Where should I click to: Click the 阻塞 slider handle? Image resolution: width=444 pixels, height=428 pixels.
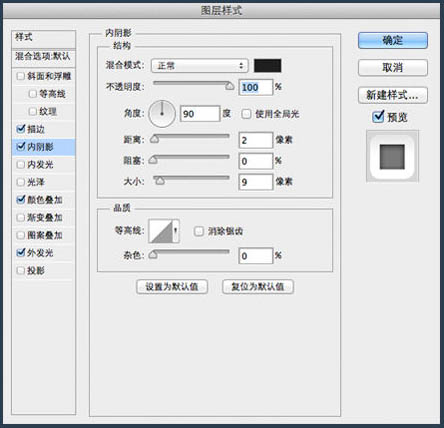point(153,160)
